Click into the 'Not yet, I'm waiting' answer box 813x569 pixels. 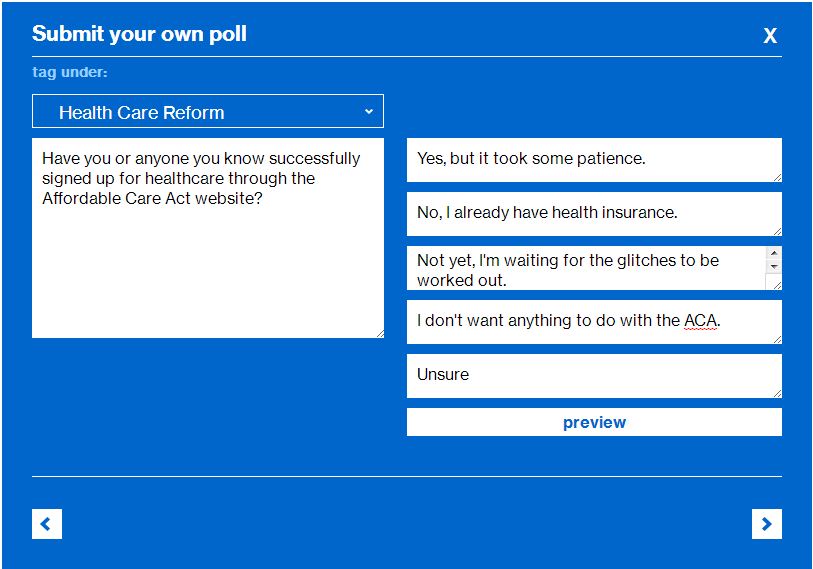pos(586,268)
